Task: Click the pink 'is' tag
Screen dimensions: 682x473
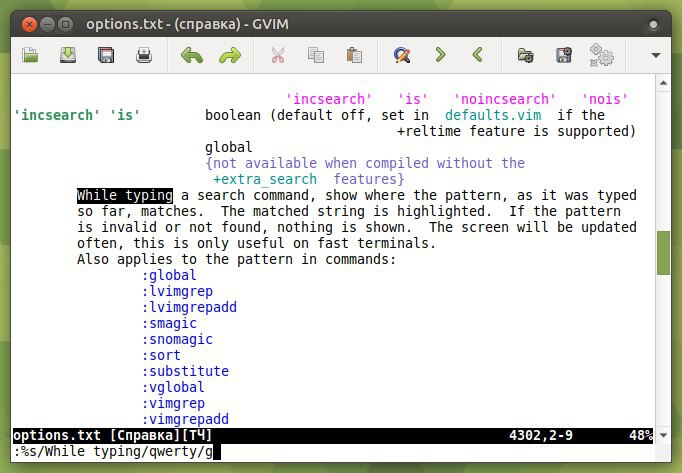Action: 413,99
